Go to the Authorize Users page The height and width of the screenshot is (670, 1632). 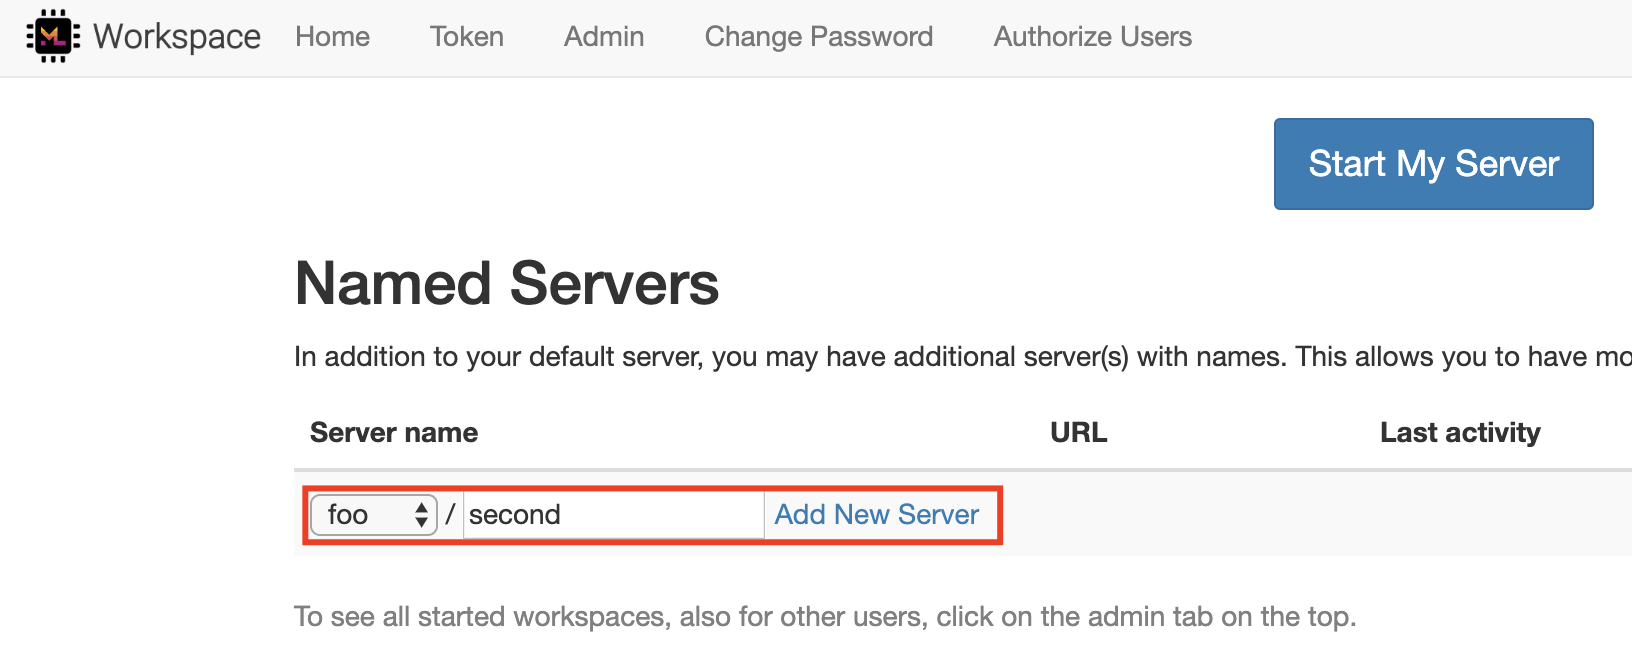(1091, 36)
